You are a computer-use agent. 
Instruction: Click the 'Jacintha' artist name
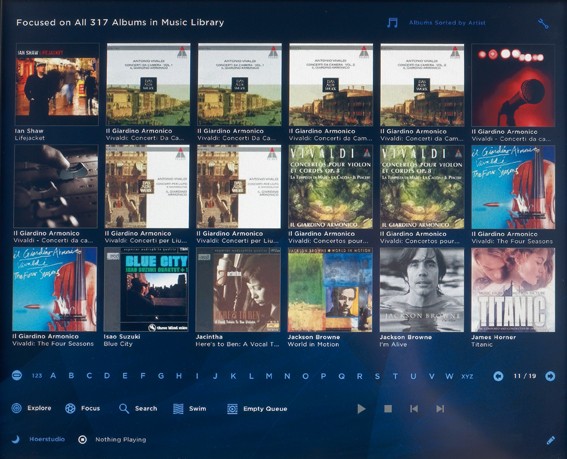[x=209, y=337]
